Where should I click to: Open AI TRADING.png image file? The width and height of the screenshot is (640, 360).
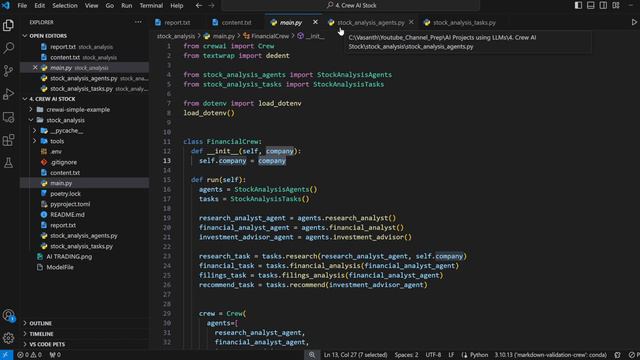69,257
